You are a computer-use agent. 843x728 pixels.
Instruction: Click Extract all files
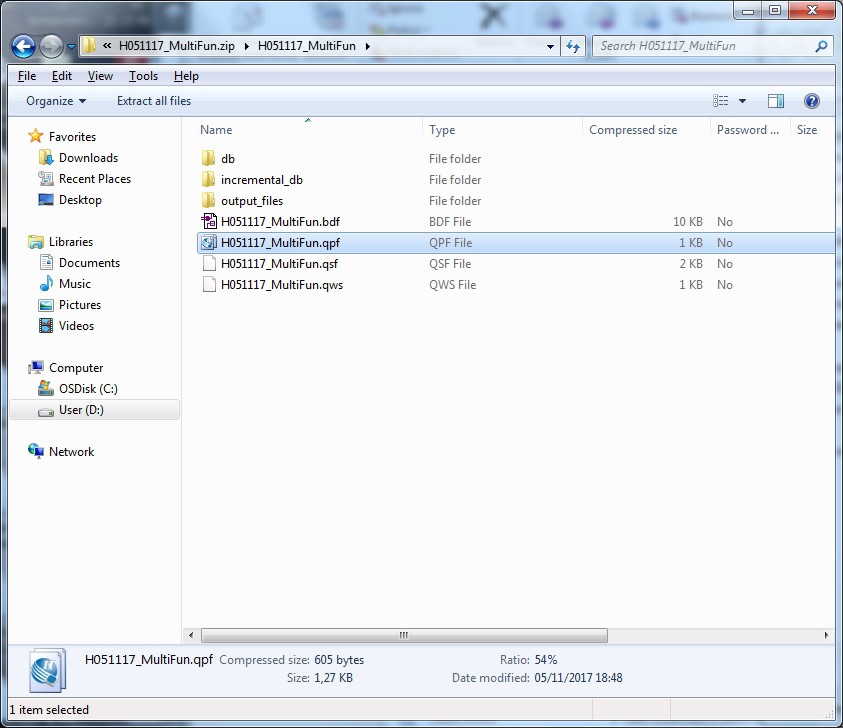tap(154, 101)
